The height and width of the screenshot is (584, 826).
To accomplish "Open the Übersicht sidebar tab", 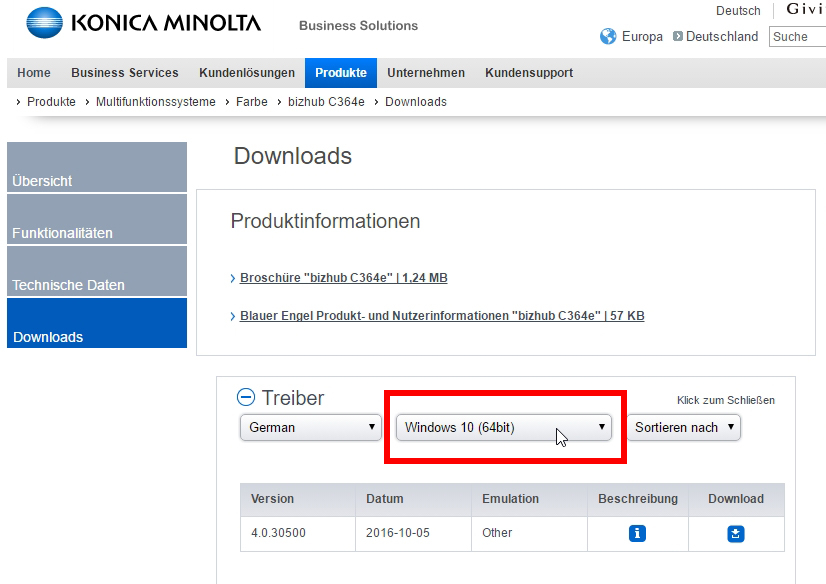I will tap(97, 167).
